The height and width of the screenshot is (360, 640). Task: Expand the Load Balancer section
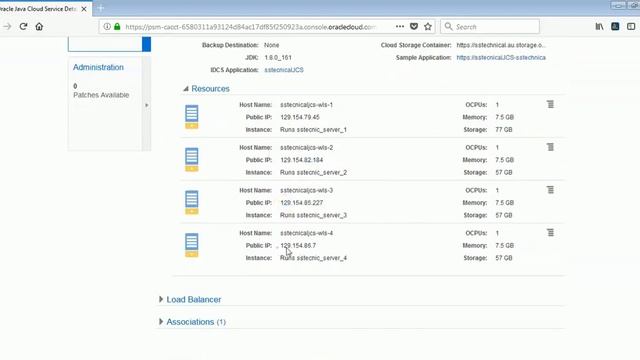coord(161,299)
